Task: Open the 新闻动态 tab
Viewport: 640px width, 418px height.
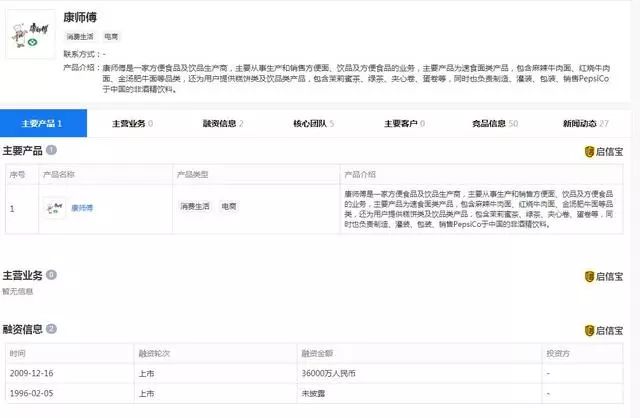Action: click(x=585, y=123)
